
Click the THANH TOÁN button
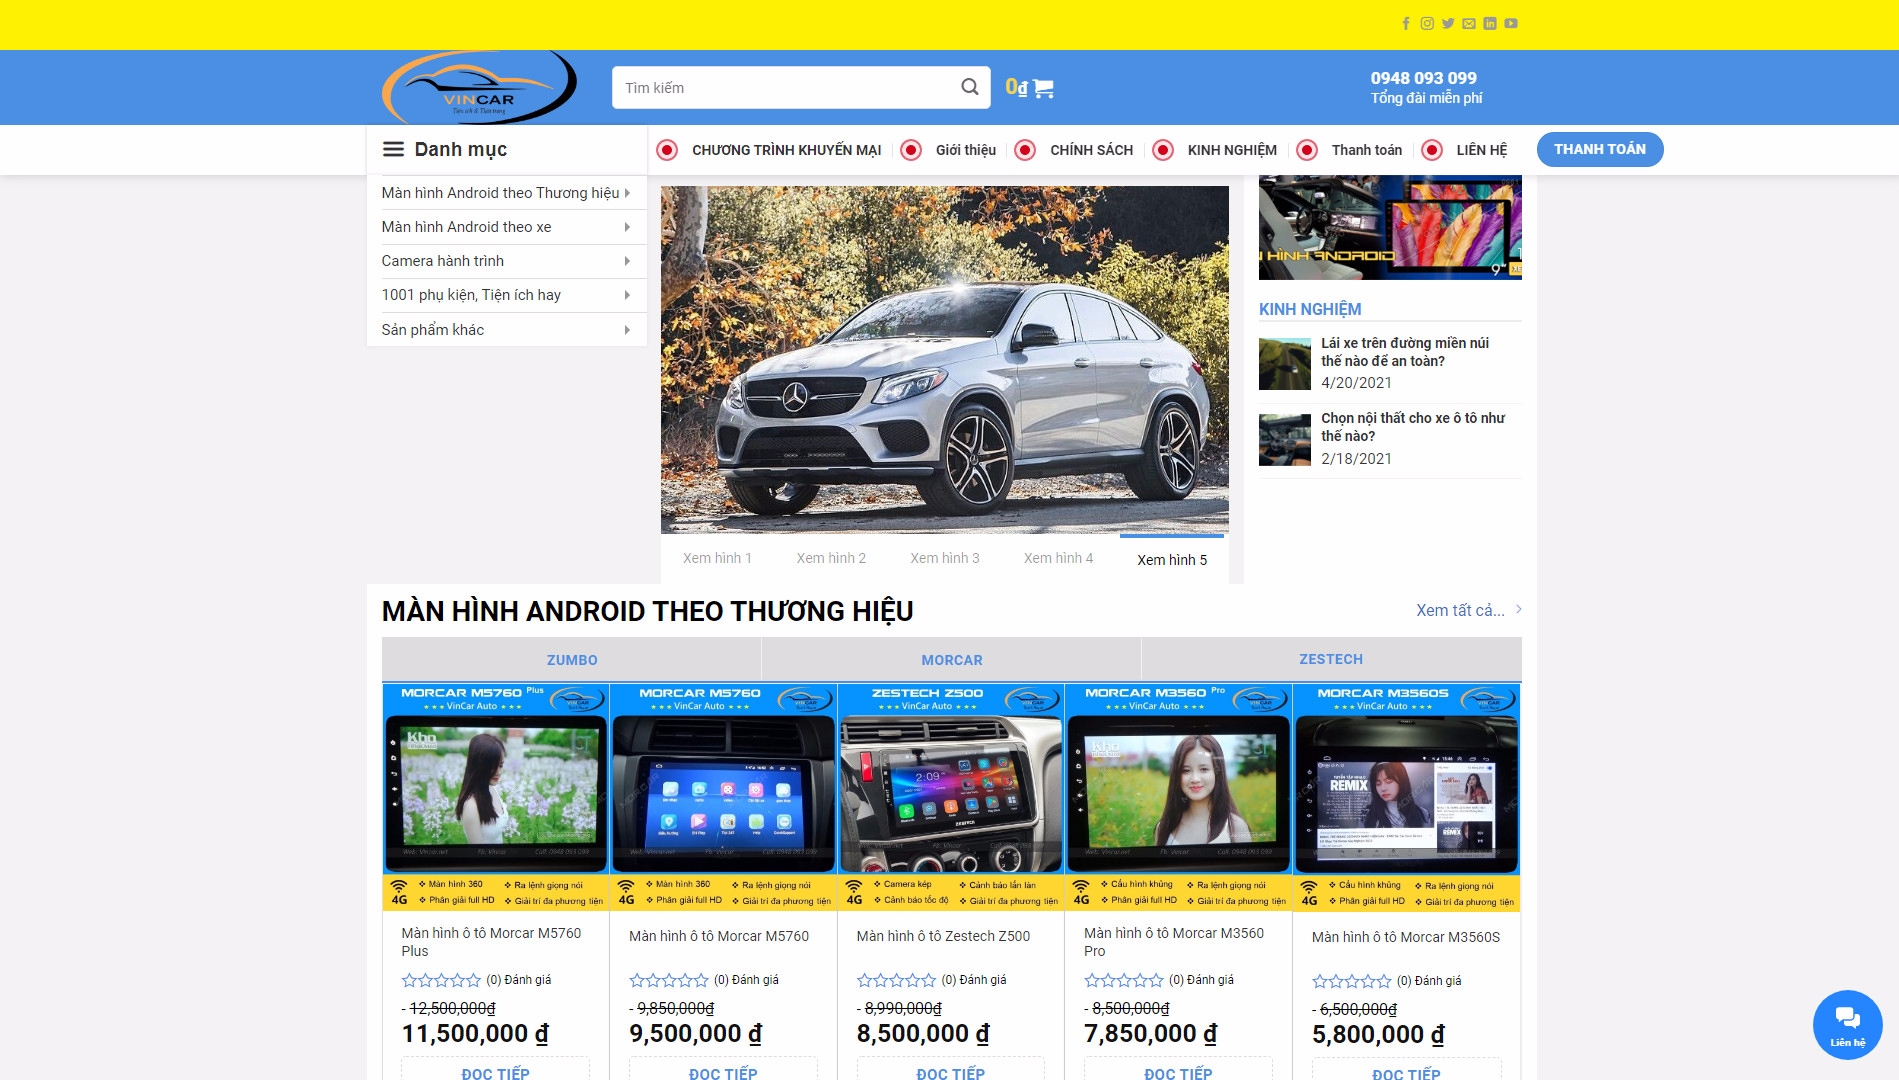point(1599,149)
